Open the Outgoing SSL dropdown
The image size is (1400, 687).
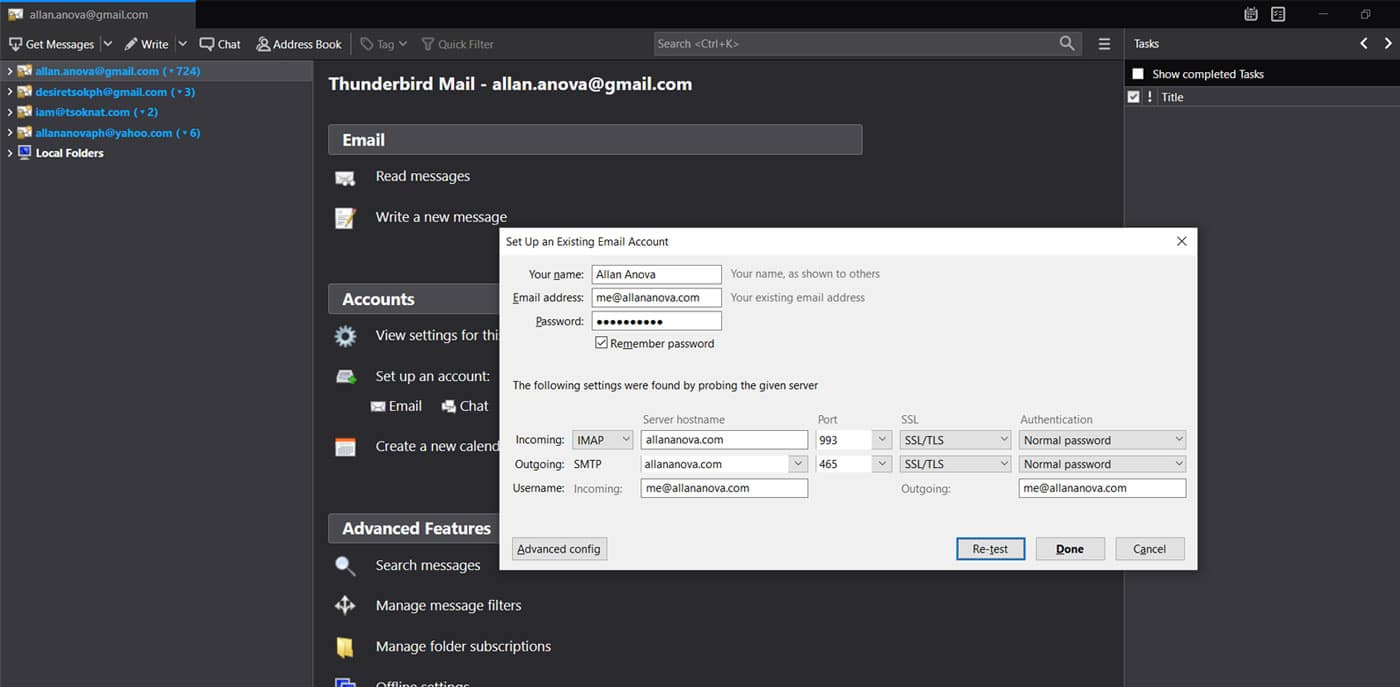coord(956,464)
